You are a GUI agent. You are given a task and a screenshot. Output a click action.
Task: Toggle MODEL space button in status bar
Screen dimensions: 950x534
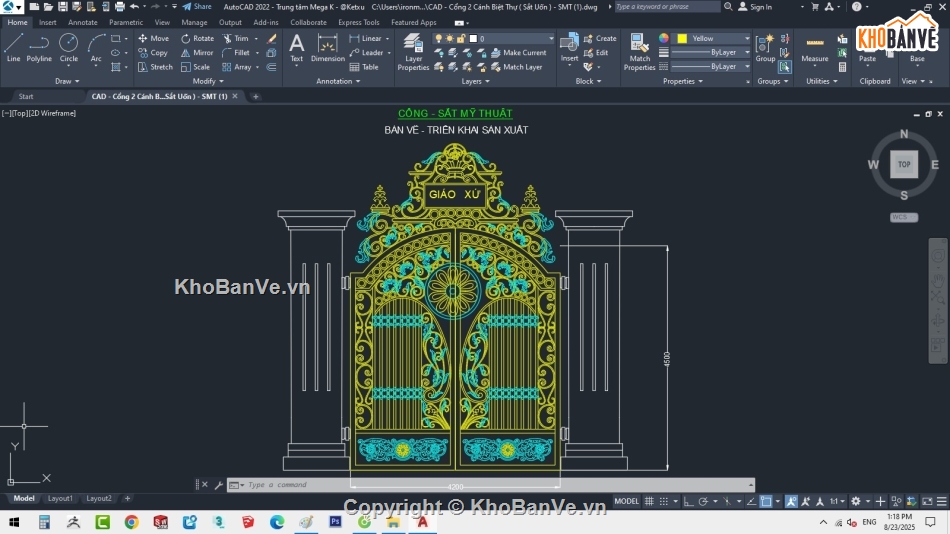626,501
